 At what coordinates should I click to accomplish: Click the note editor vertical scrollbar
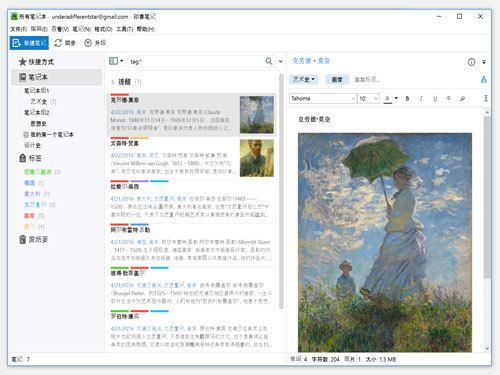(487, 197)
